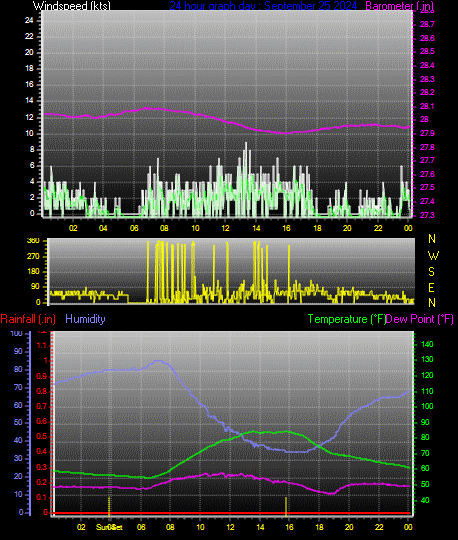Image resolution: width=458 pixels, height=540 pixels.
Task: Click '18' on the bottom chart time axis
Action: pyautogui.click(x=319, y=527)
